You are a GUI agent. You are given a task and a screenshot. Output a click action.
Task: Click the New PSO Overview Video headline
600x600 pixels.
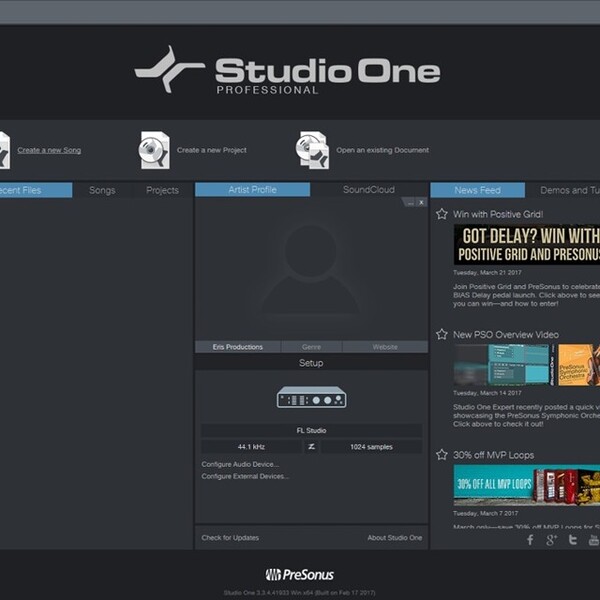pos(506,334)
